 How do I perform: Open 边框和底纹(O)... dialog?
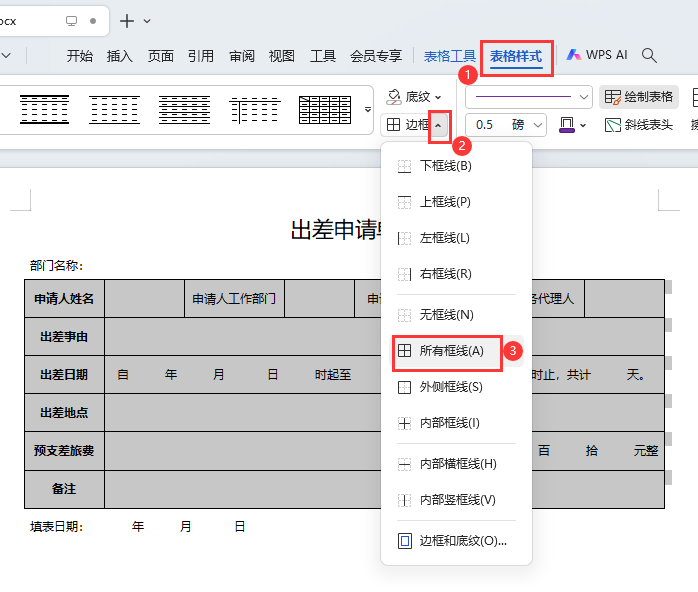(456, 541)
